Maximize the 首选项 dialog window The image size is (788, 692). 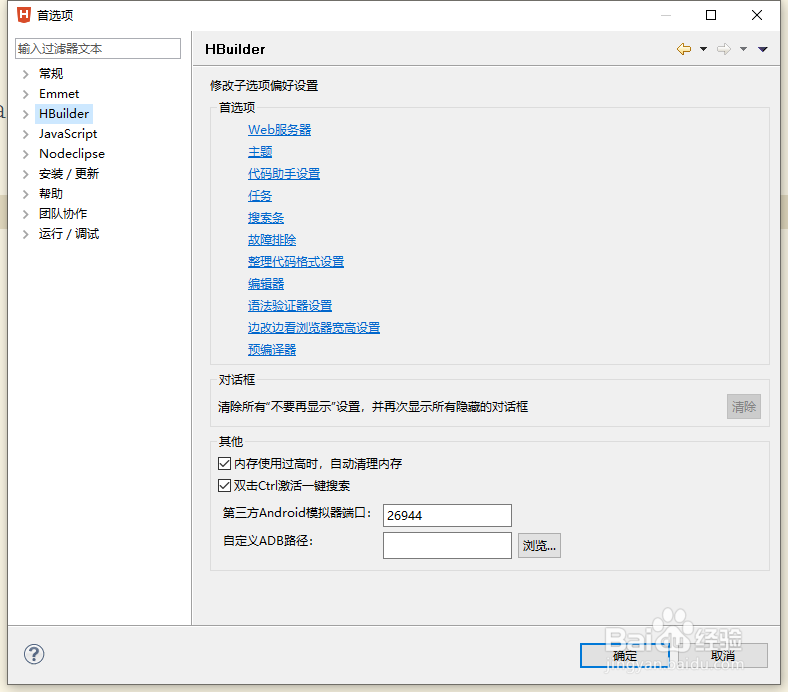point(711,15)
